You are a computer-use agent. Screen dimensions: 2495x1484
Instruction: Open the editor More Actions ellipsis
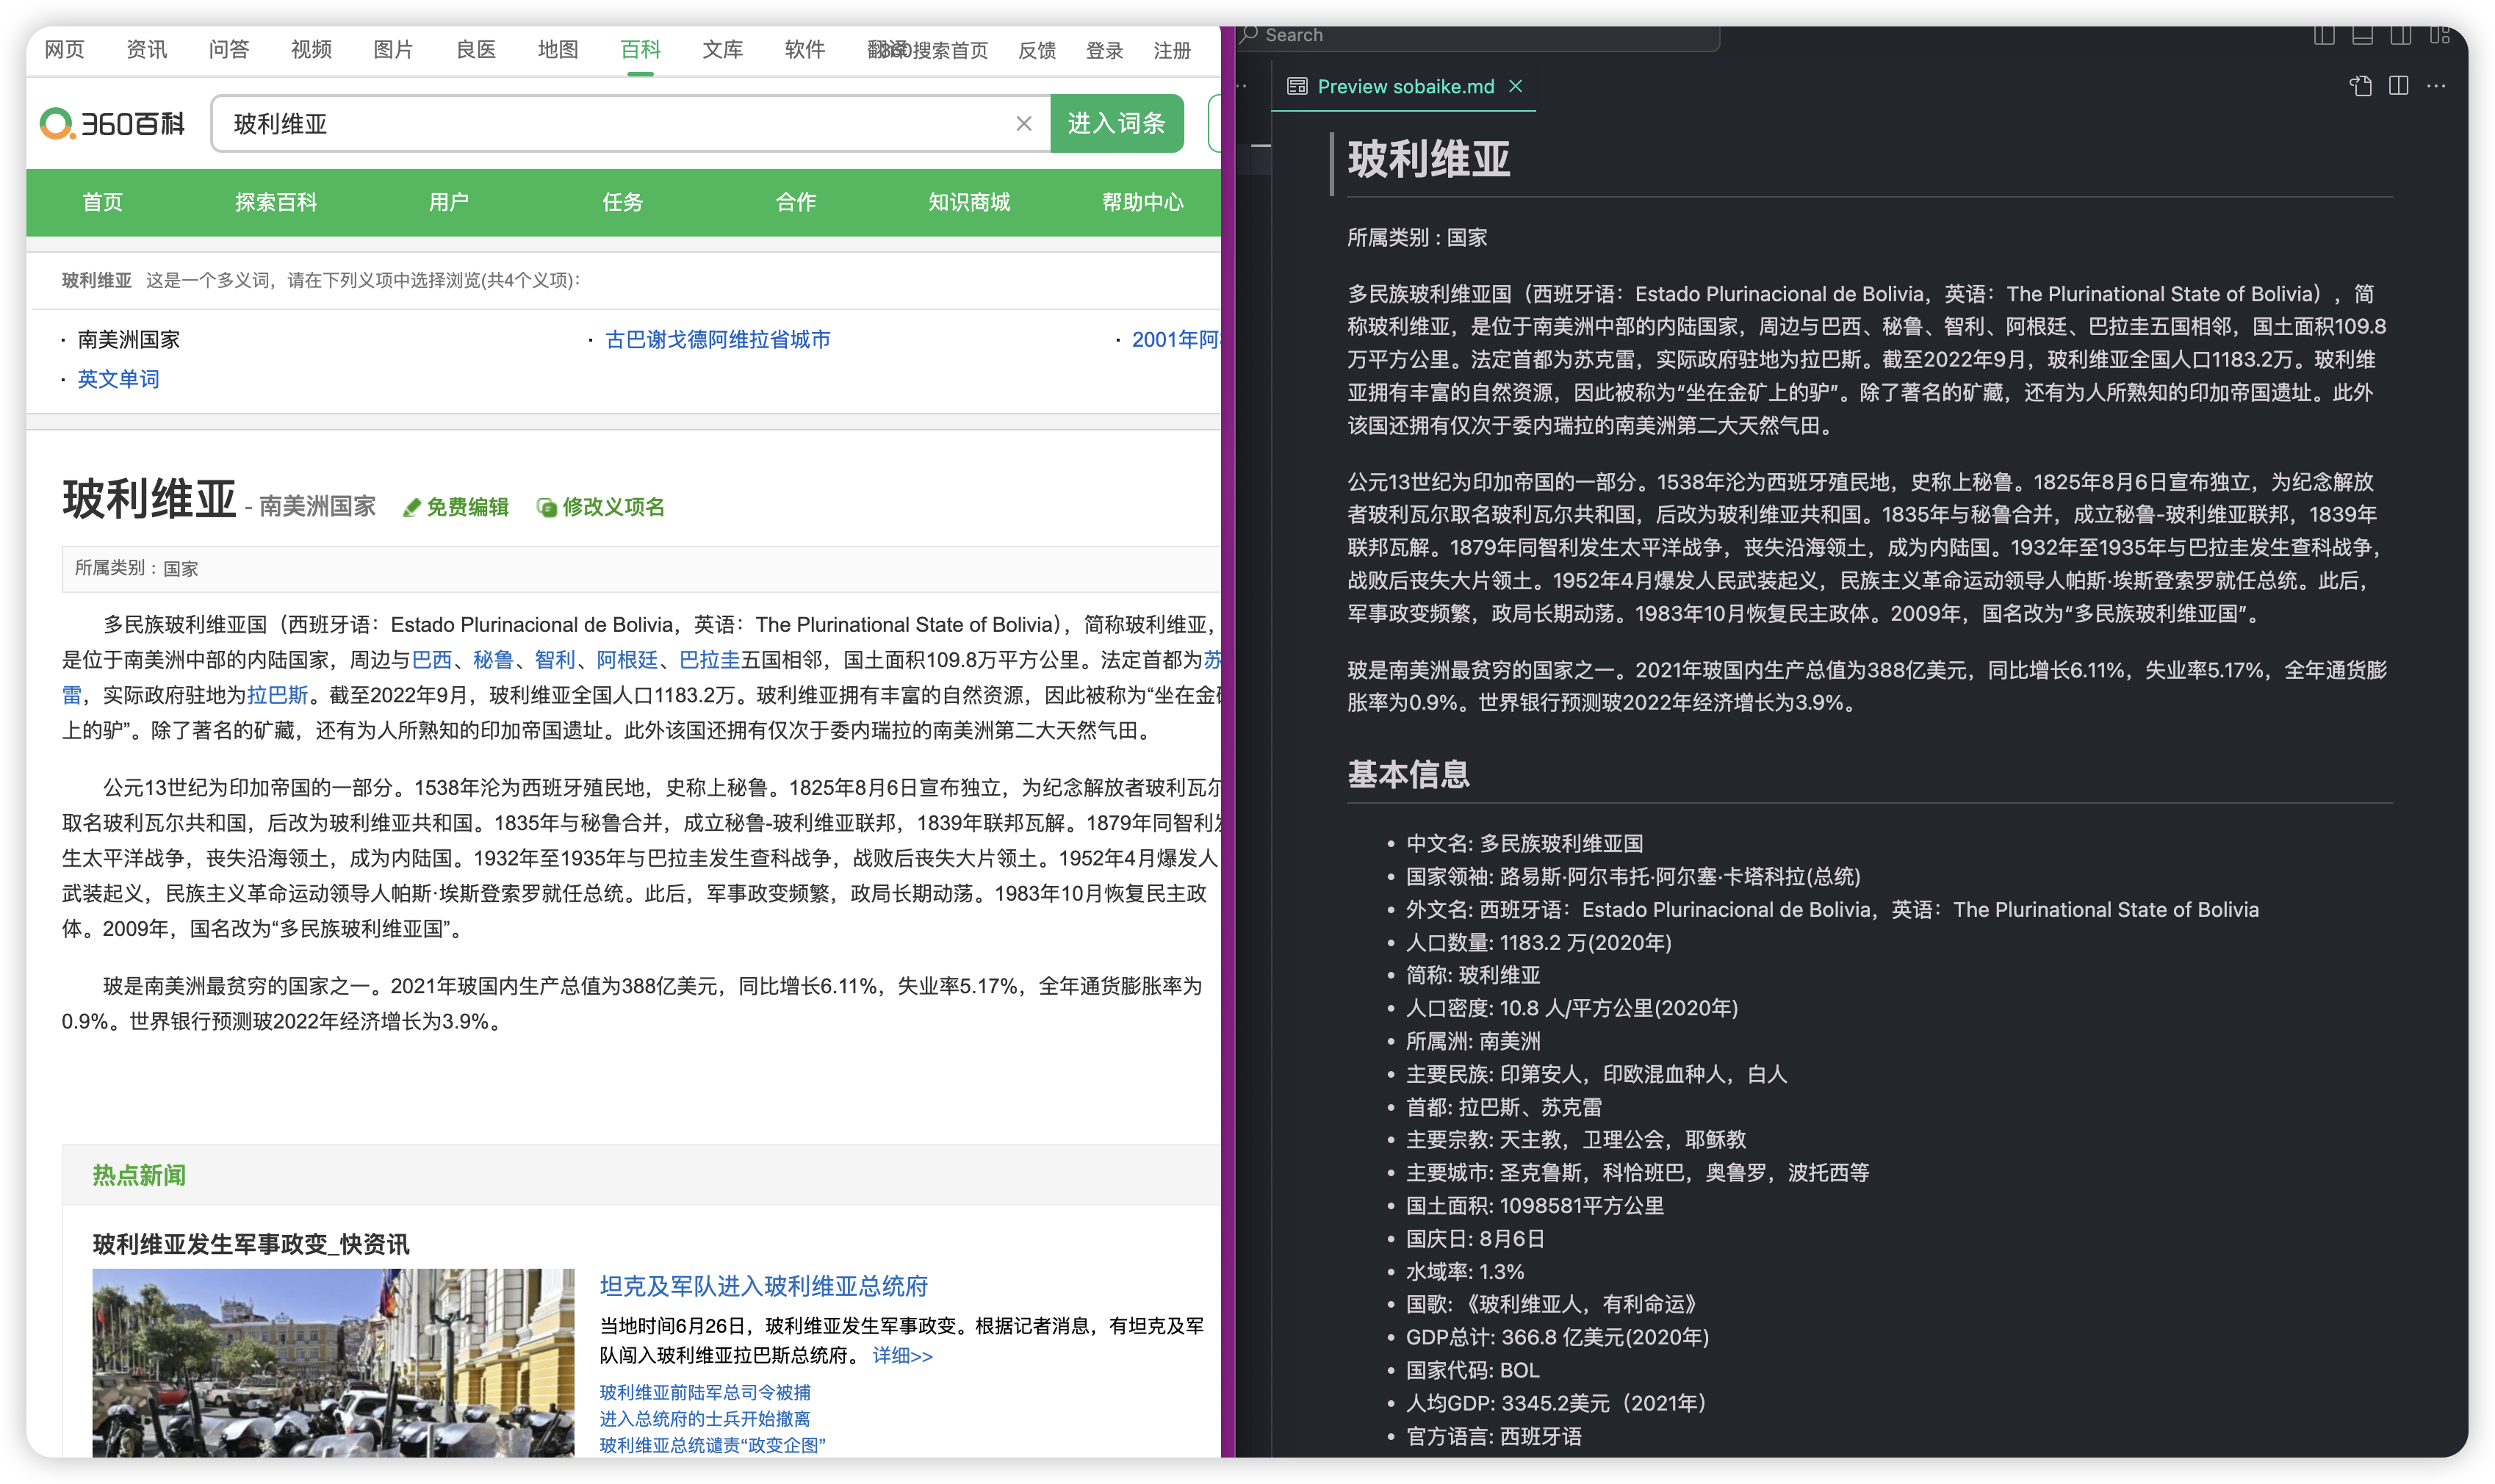point(2436,86)
